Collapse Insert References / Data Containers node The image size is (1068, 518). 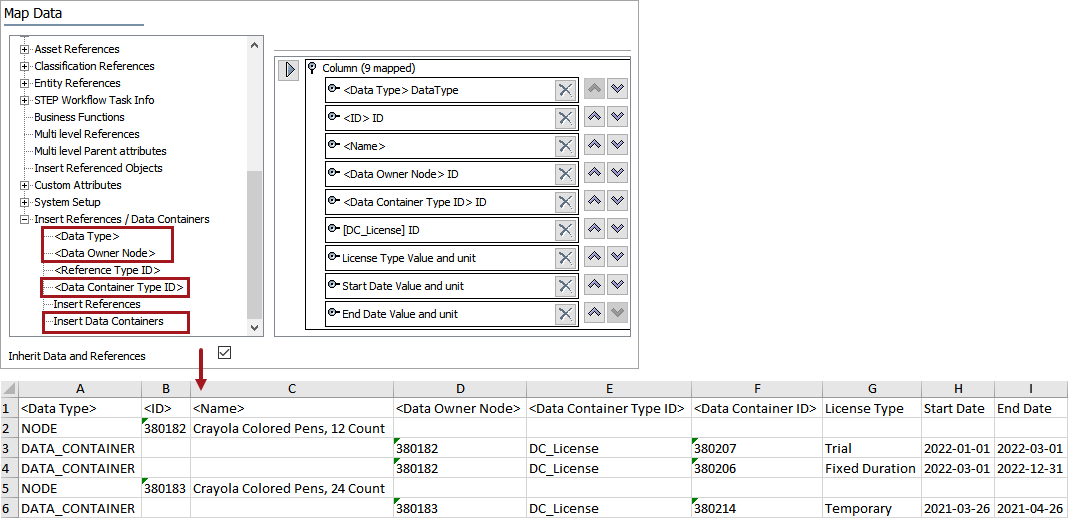coord(25,219)
